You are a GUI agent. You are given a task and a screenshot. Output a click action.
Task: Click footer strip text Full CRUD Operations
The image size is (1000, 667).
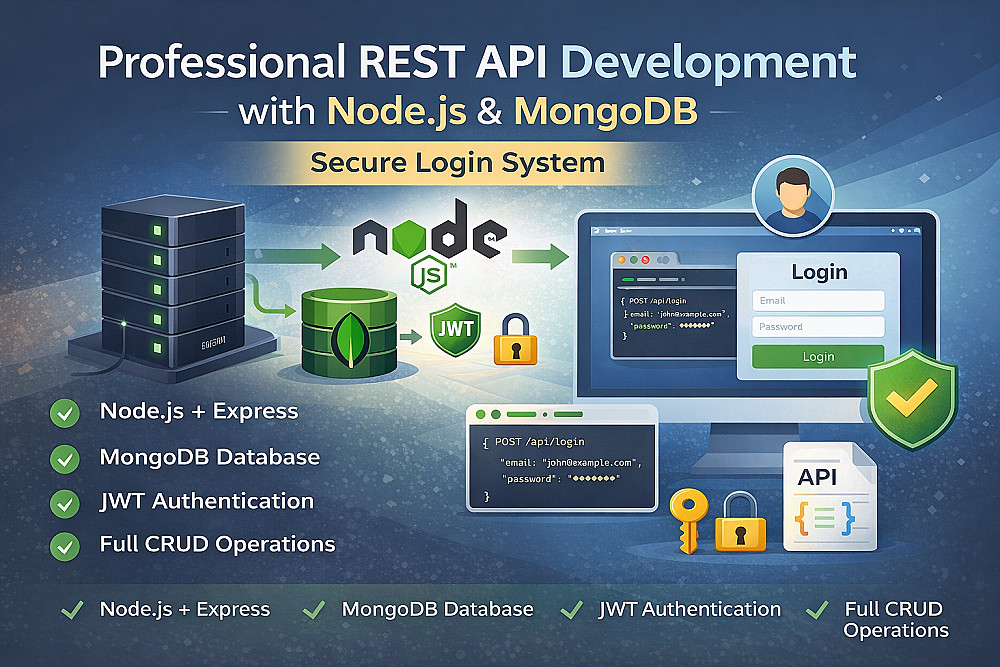click(895, 619)
